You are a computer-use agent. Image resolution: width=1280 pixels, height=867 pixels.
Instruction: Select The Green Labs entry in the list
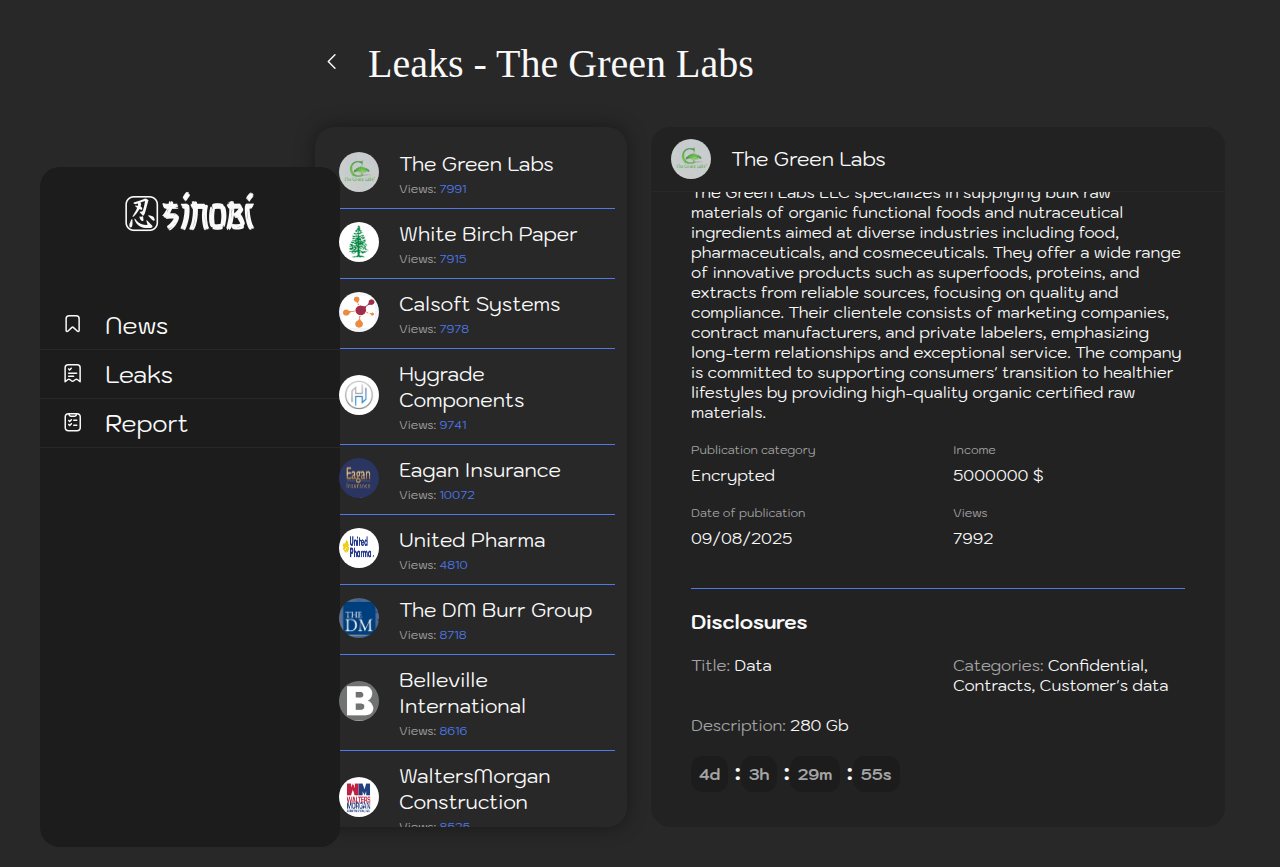click(x=476, y=165)
